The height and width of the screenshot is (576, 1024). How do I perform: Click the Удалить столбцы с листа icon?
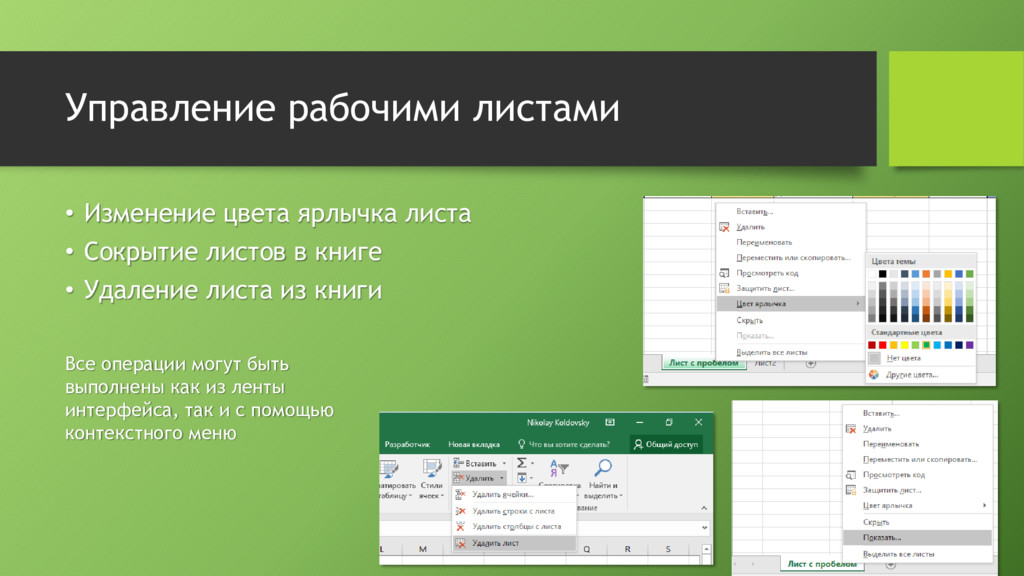pyautogui.click(x=460, y=526)
